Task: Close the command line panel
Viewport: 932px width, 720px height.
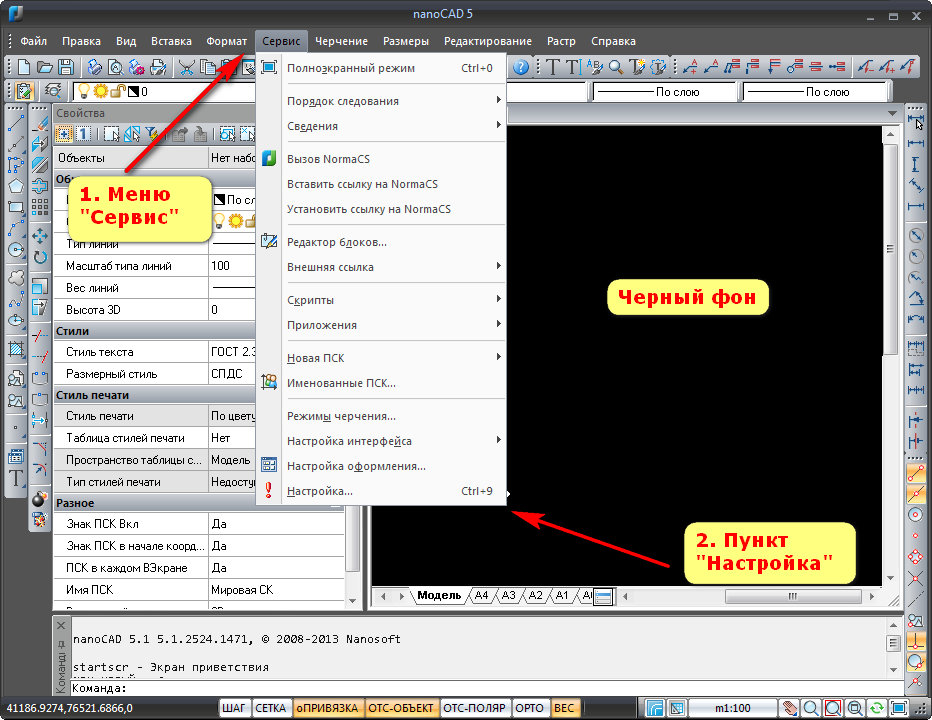Action: coord(61,625)
